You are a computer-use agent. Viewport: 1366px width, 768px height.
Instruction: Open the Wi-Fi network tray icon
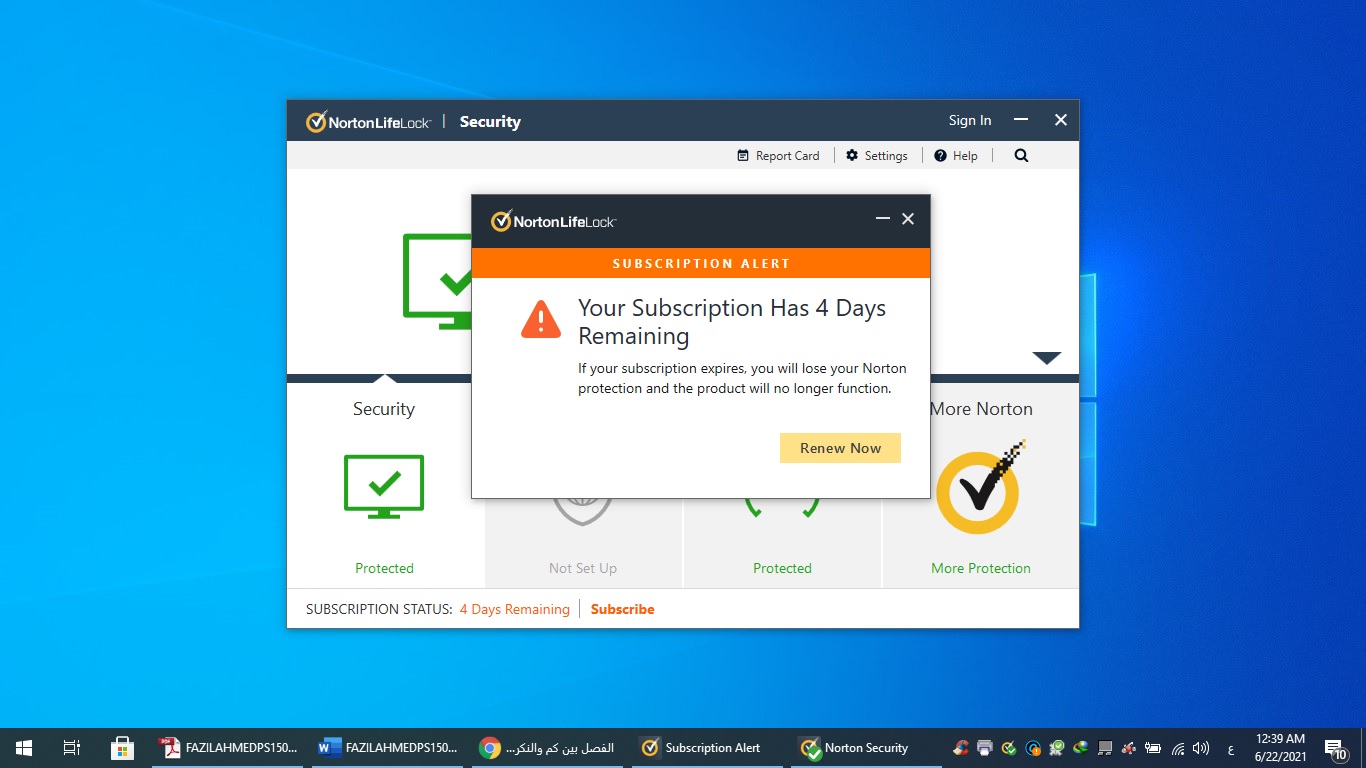pyautogui.click(x=1178, y=748)
